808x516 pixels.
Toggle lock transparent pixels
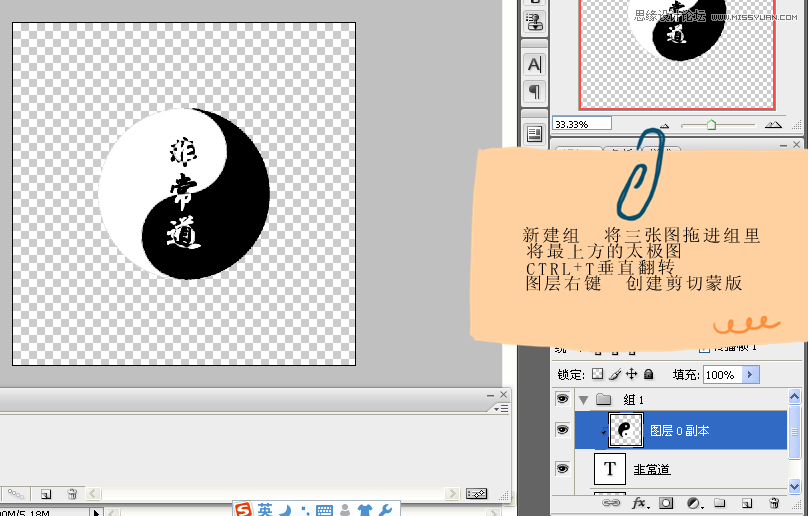[598, 375]
